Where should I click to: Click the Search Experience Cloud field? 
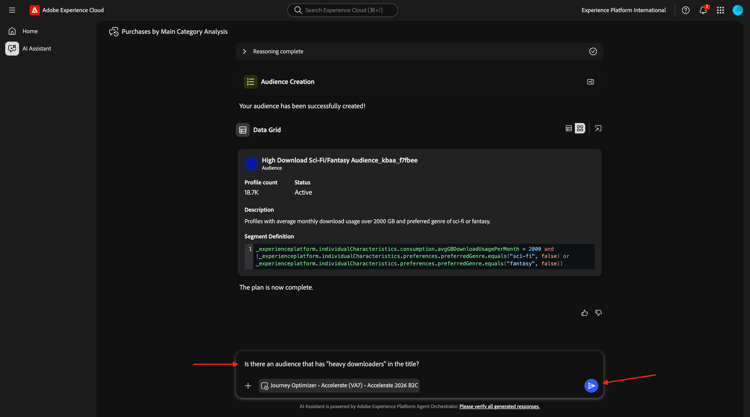point(342,10)
